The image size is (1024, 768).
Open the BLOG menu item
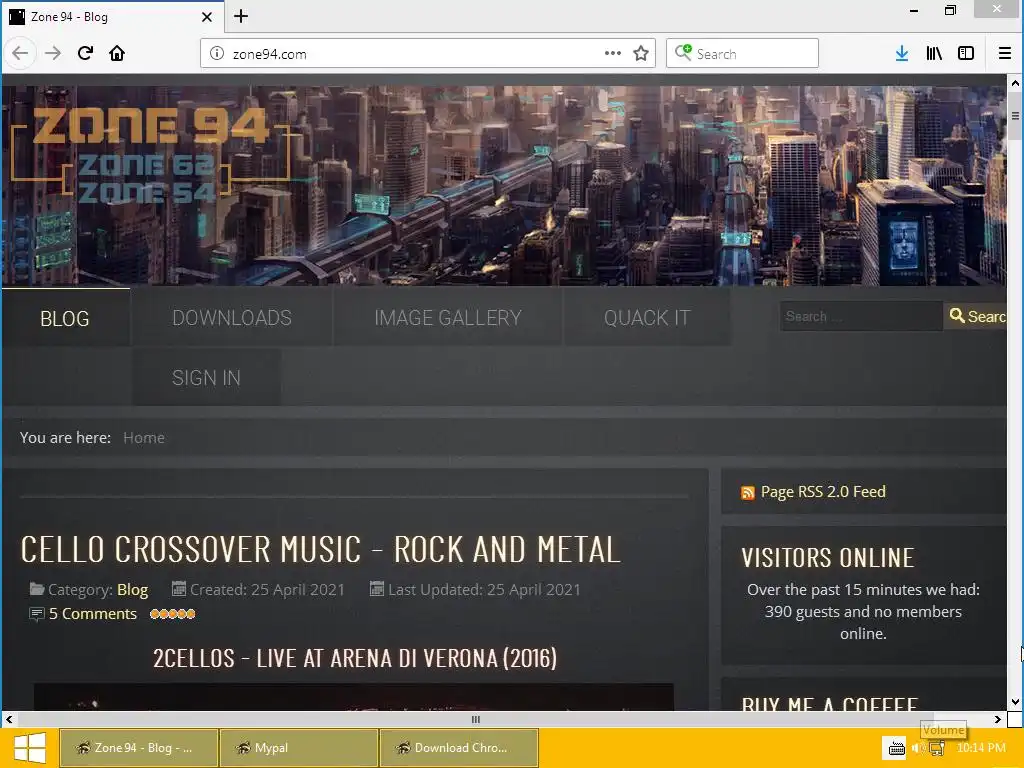(65, 318)
